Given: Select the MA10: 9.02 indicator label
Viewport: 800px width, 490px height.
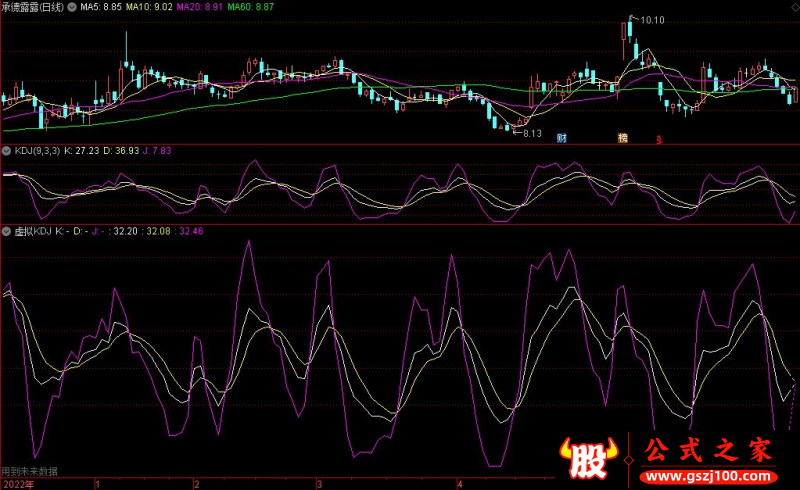Looking at the screenshot, I should (x=151, y=6).
